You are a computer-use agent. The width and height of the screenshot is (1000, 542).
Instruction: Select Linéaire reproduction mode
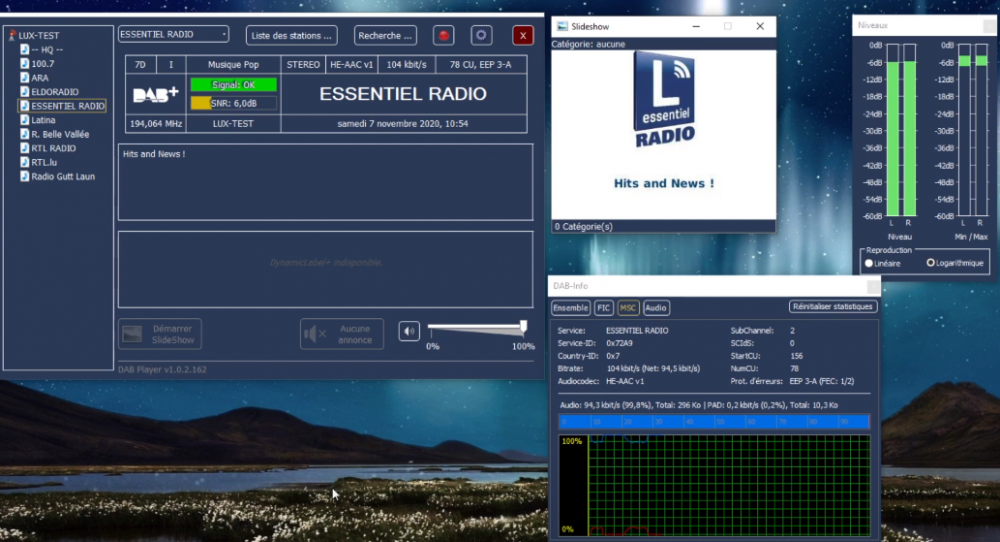click(869, 263)
